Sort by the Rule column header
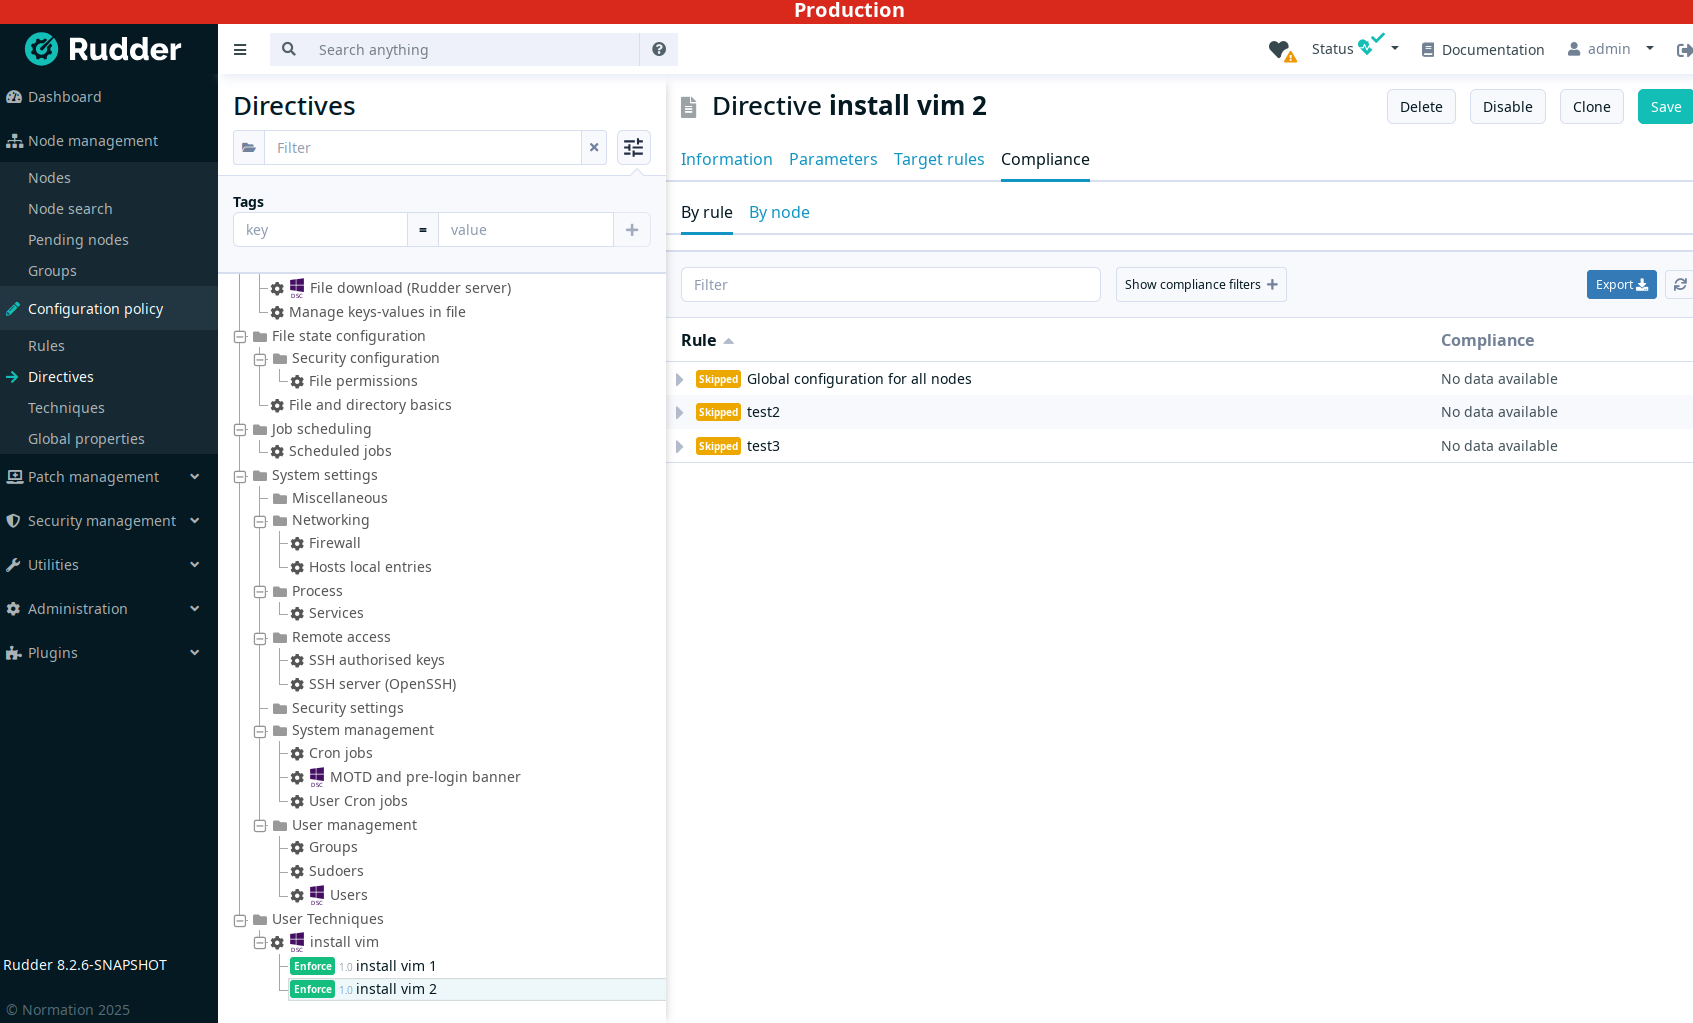 coord(707,340)
